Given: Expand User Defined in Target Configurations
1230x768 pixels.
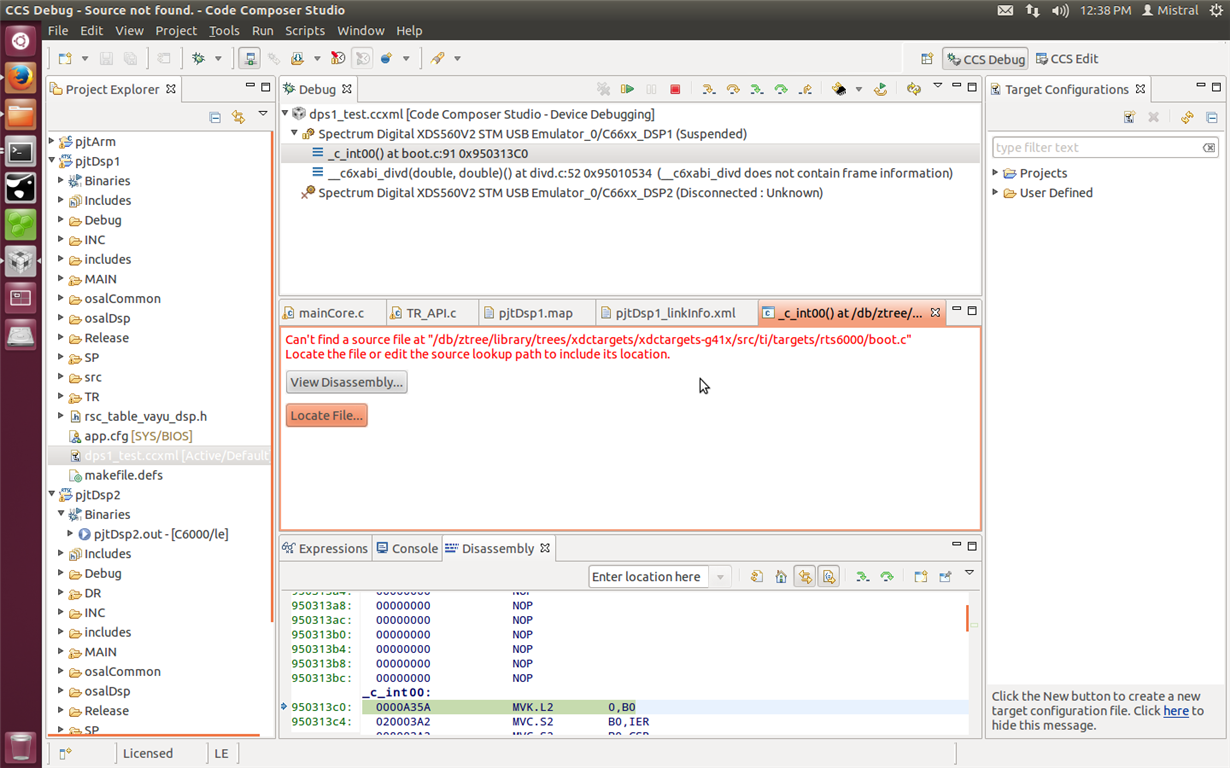Looking at the screenshot, I should tap(996, 193).
